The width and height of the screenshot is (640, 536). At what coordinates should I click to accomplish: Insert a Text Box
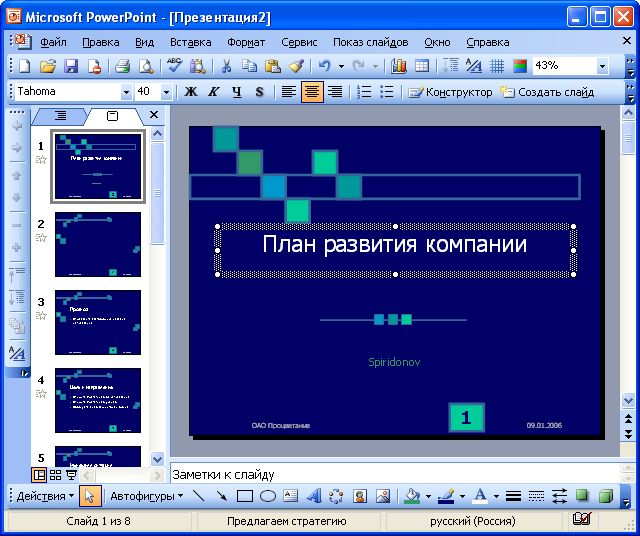click(291, 496)
